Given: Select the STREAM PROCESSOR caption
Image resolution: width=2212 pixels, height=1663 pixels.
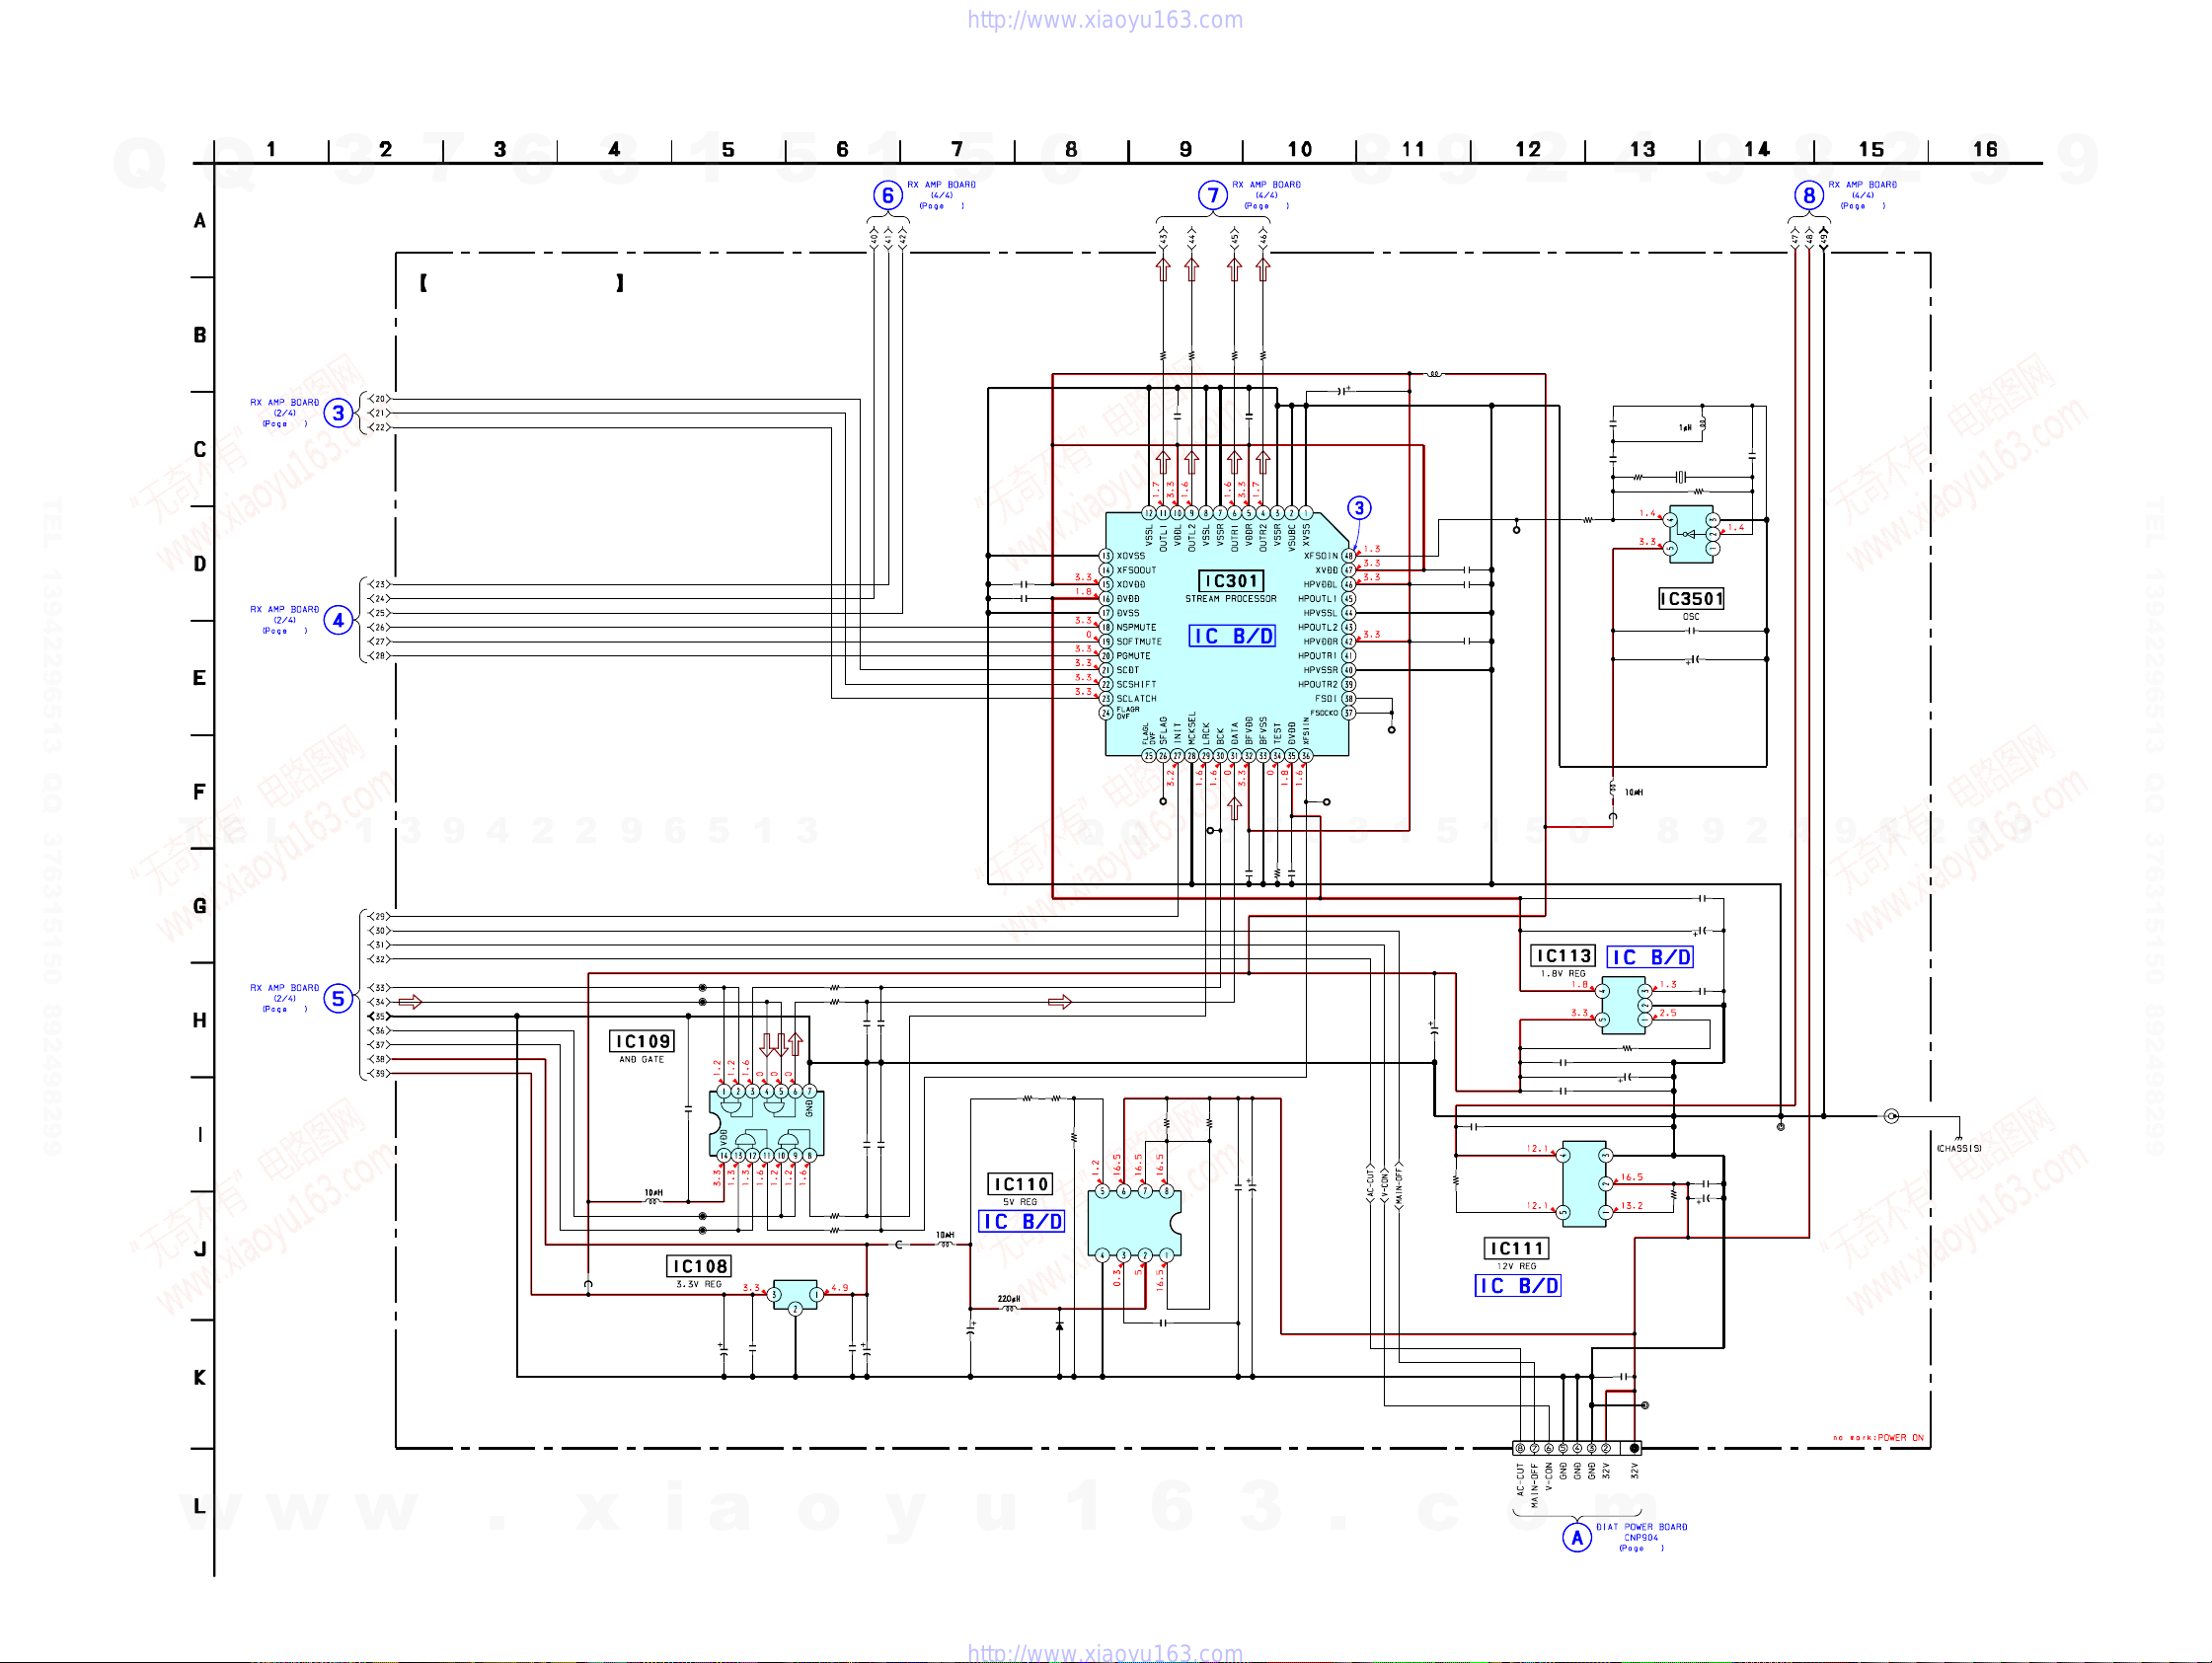Looking at the screenshot, I should (1231, 599).
